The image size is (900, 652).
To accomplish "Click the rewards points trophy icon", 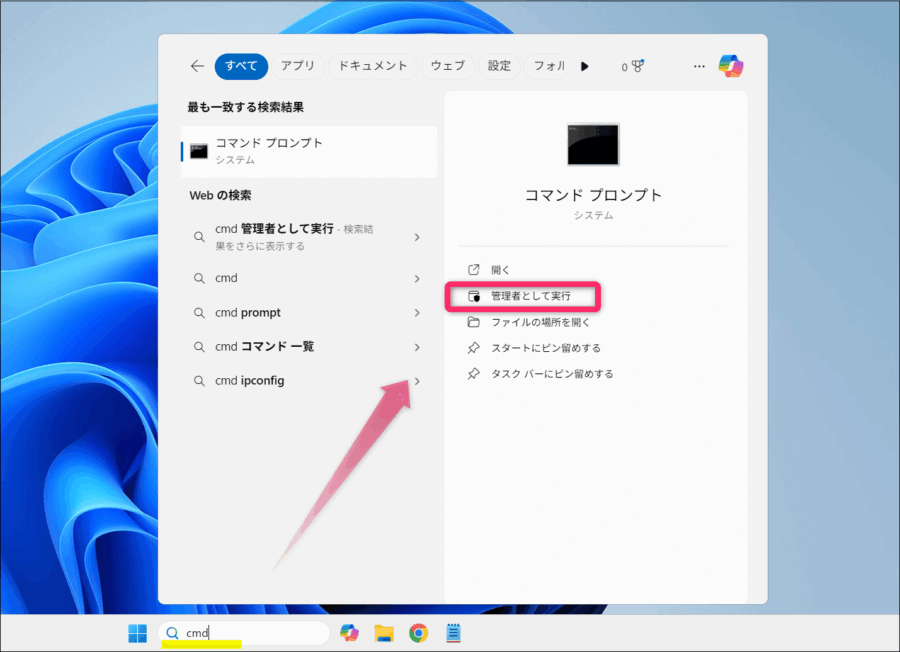I will [x=632, y=67].
